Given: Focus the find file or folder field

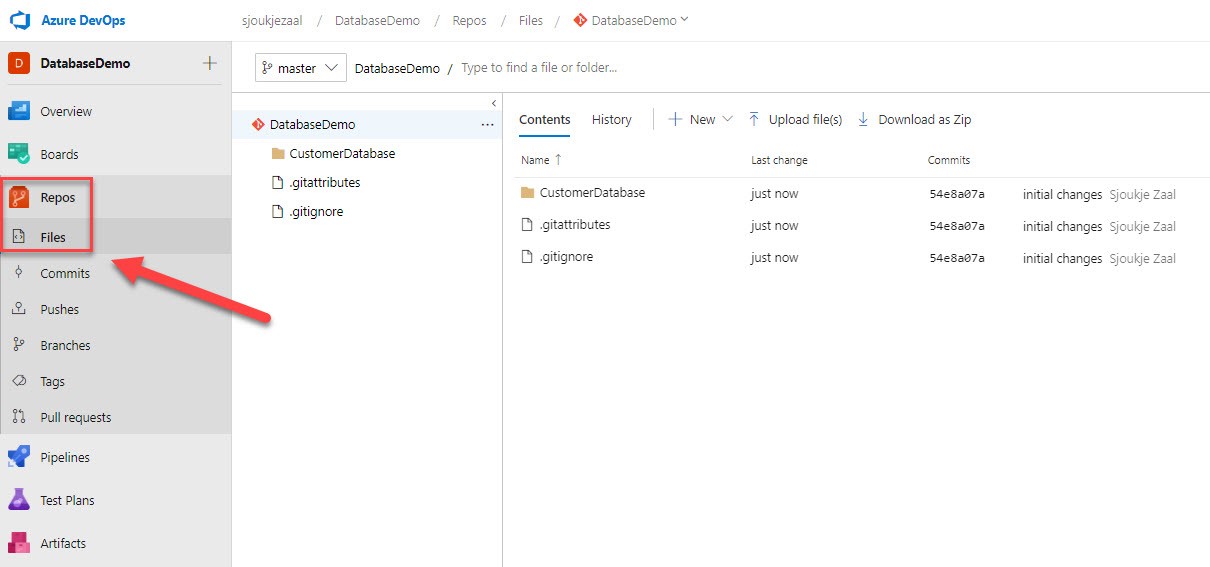Looking at the screenshot, I should (540, 68).
